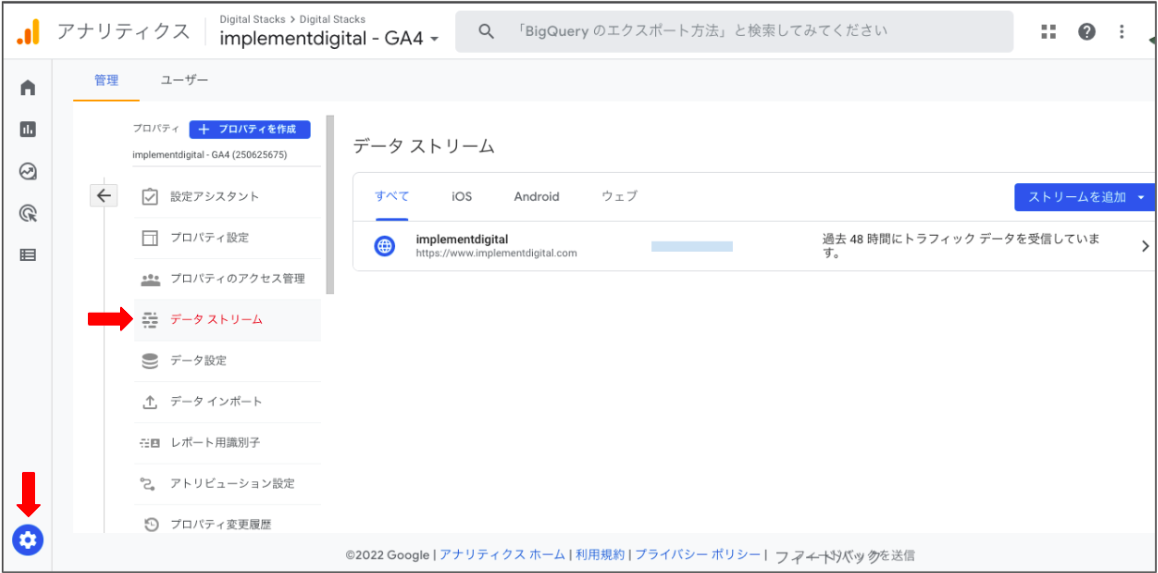The width and height of the screenshot is (1158, 573).
Task: Open the プライバシー ポリシー footer link
Action: 698,555
